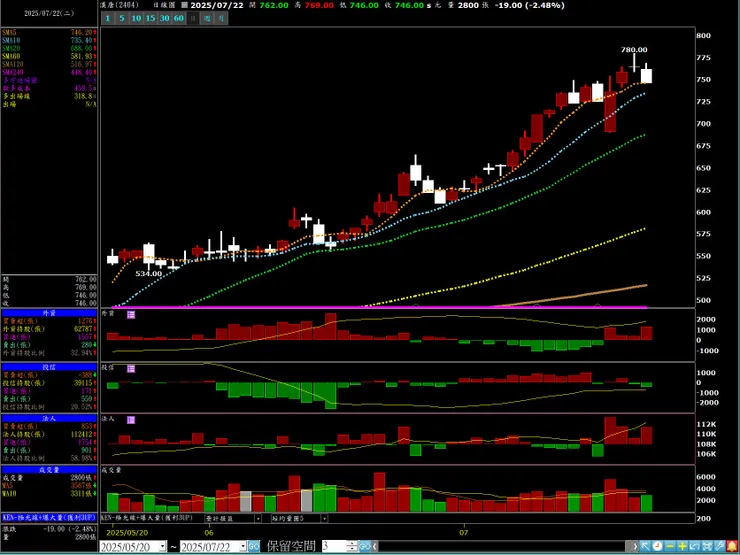Viewport: 740px width, 555px height.
Task: Click the scrollbar left arrow
Action: [375, 547]
